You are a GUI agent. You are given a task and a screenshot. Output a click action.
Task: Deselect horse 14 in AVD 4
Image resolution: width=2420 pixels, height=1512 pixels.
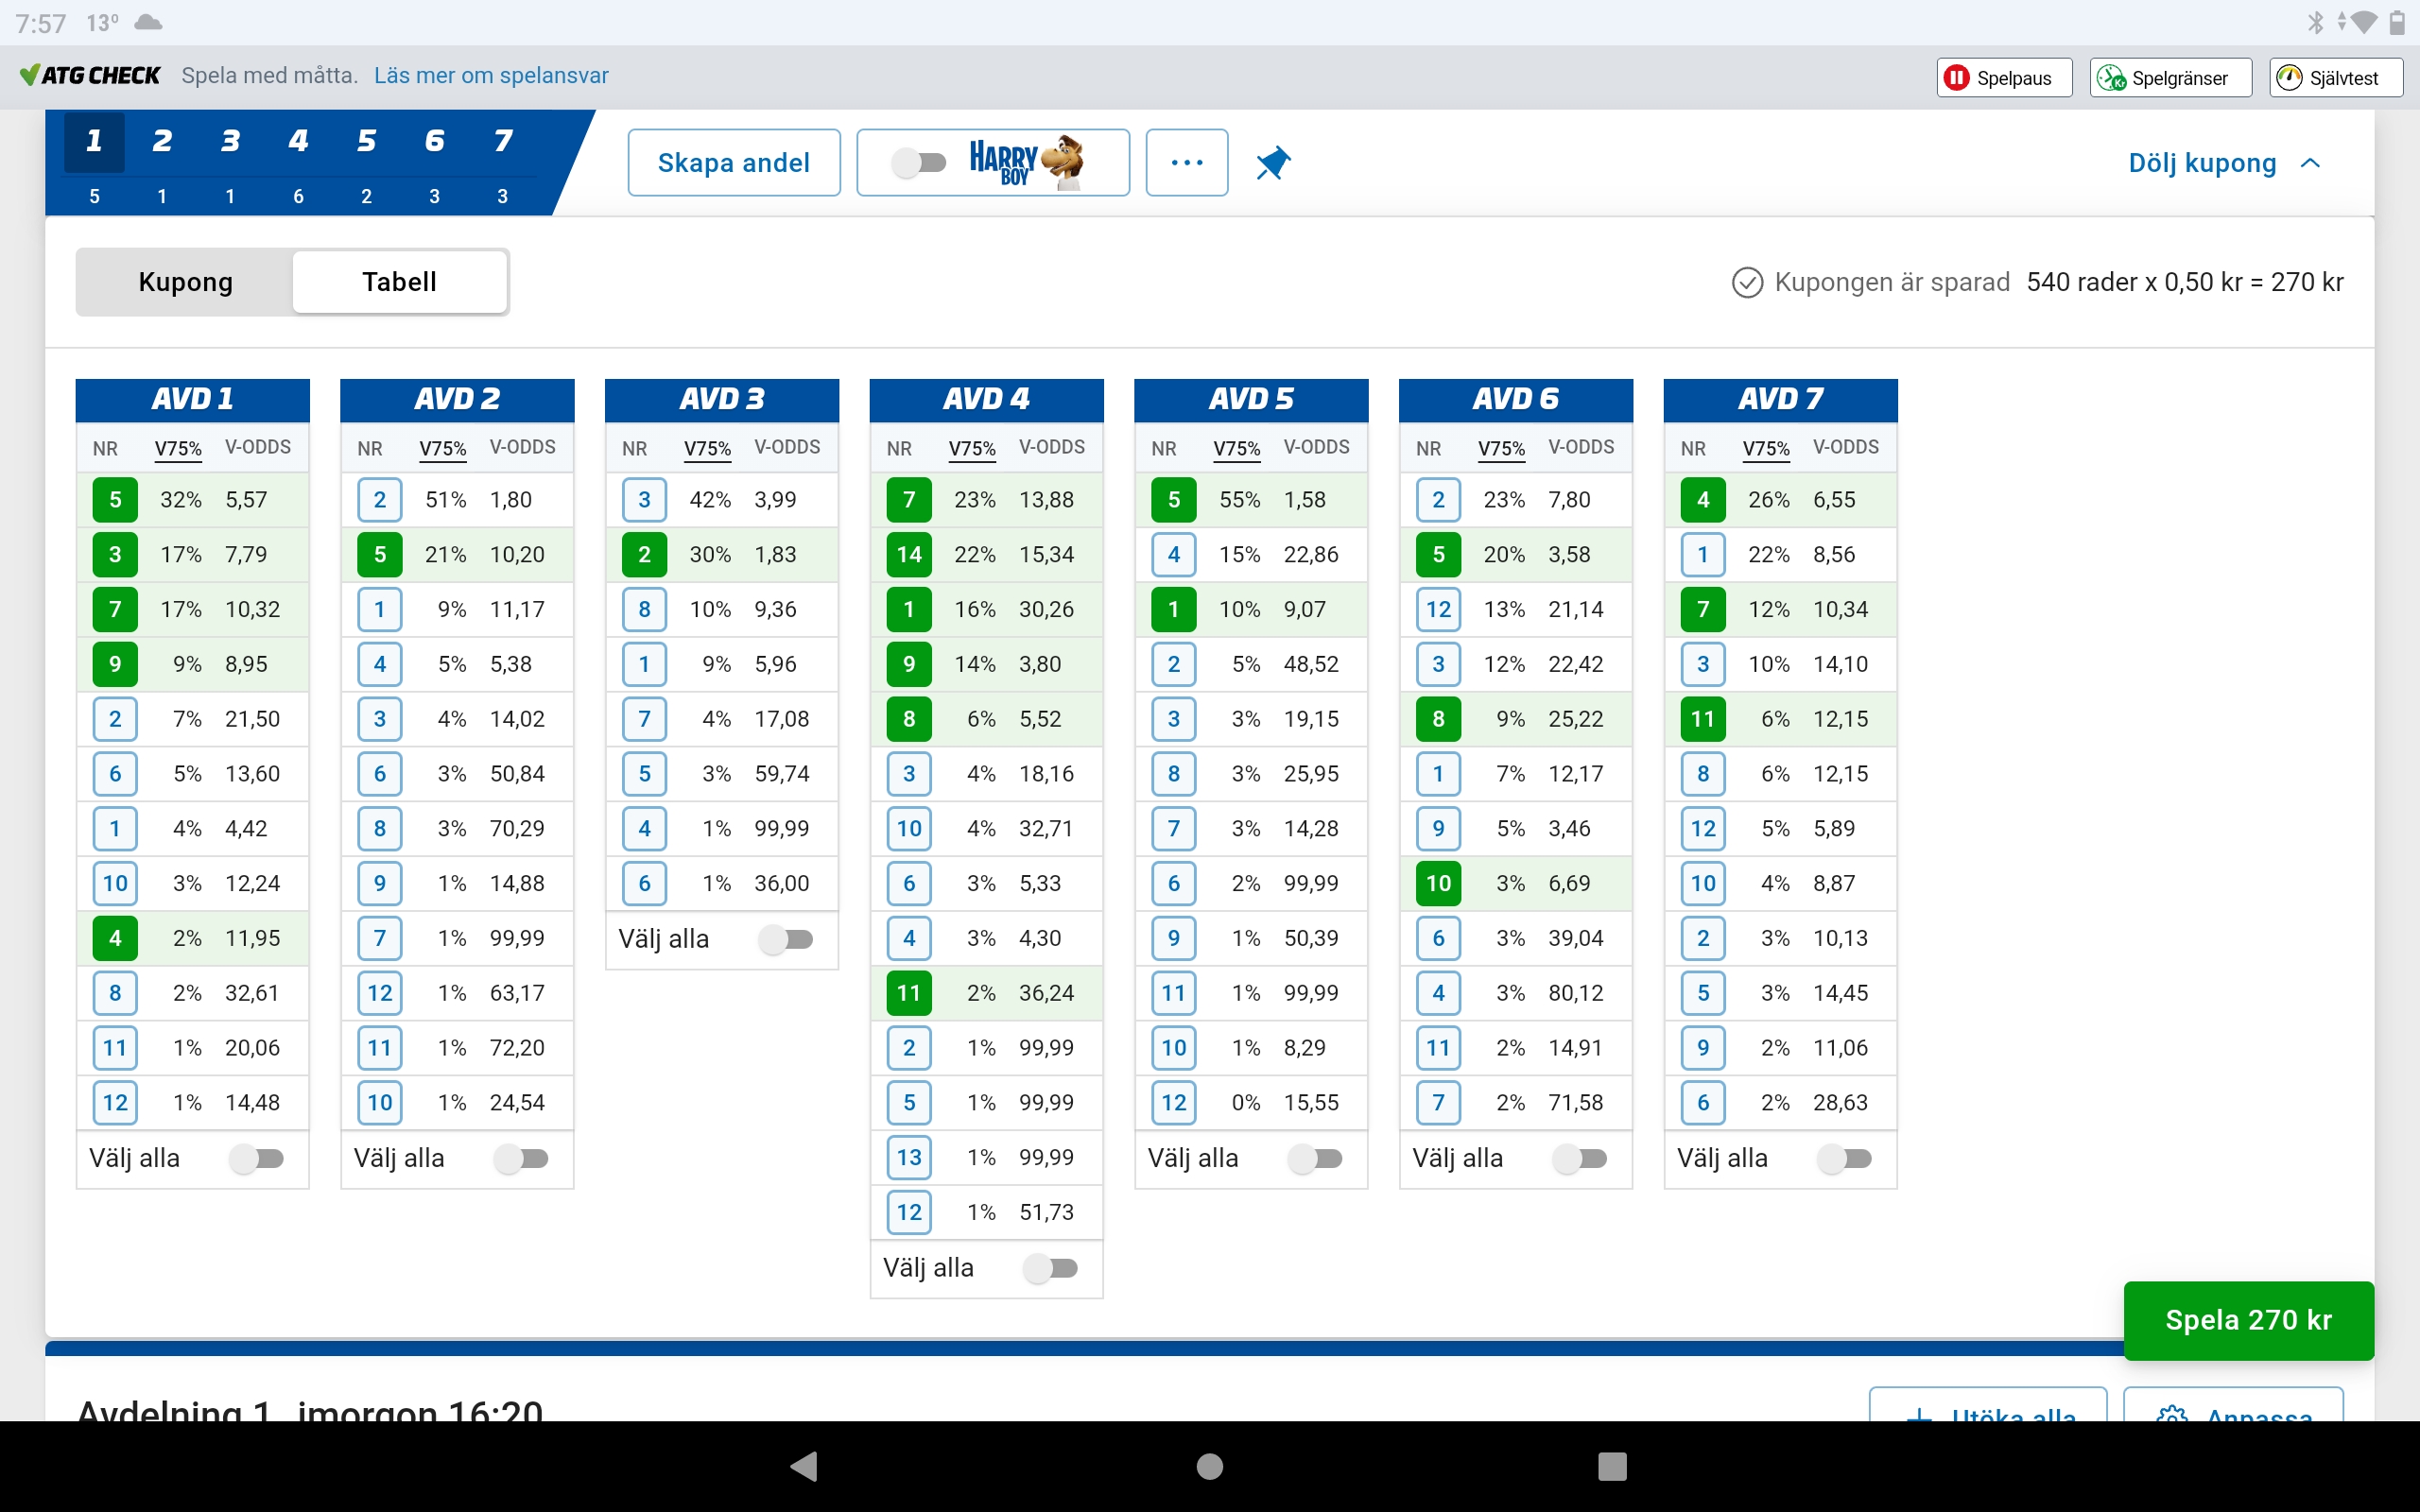tap(909, 554)
